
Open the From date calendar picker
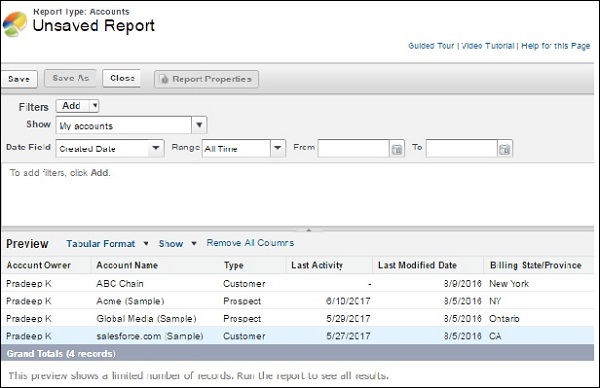(x=397, y=149)
